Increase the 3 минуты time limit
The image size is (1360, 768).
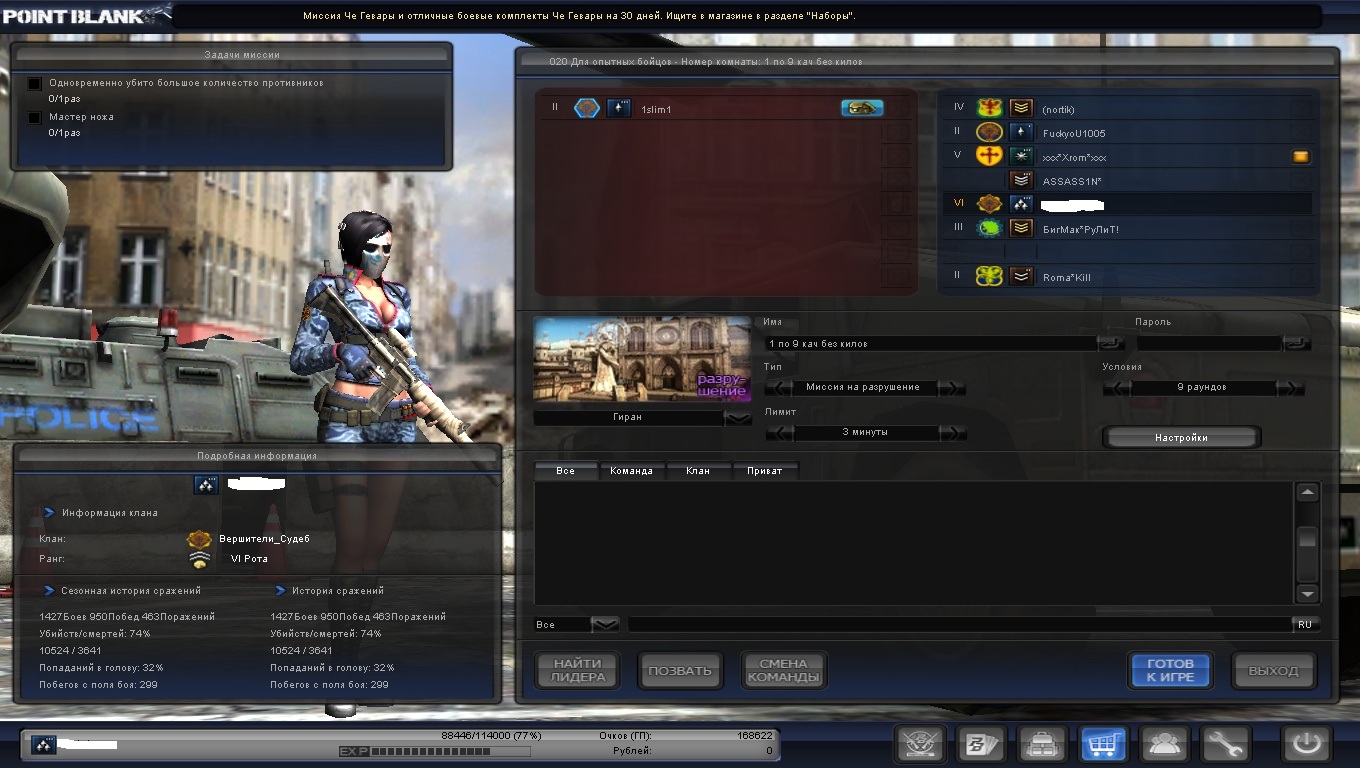pyautogui.click(x=952, y=432)
